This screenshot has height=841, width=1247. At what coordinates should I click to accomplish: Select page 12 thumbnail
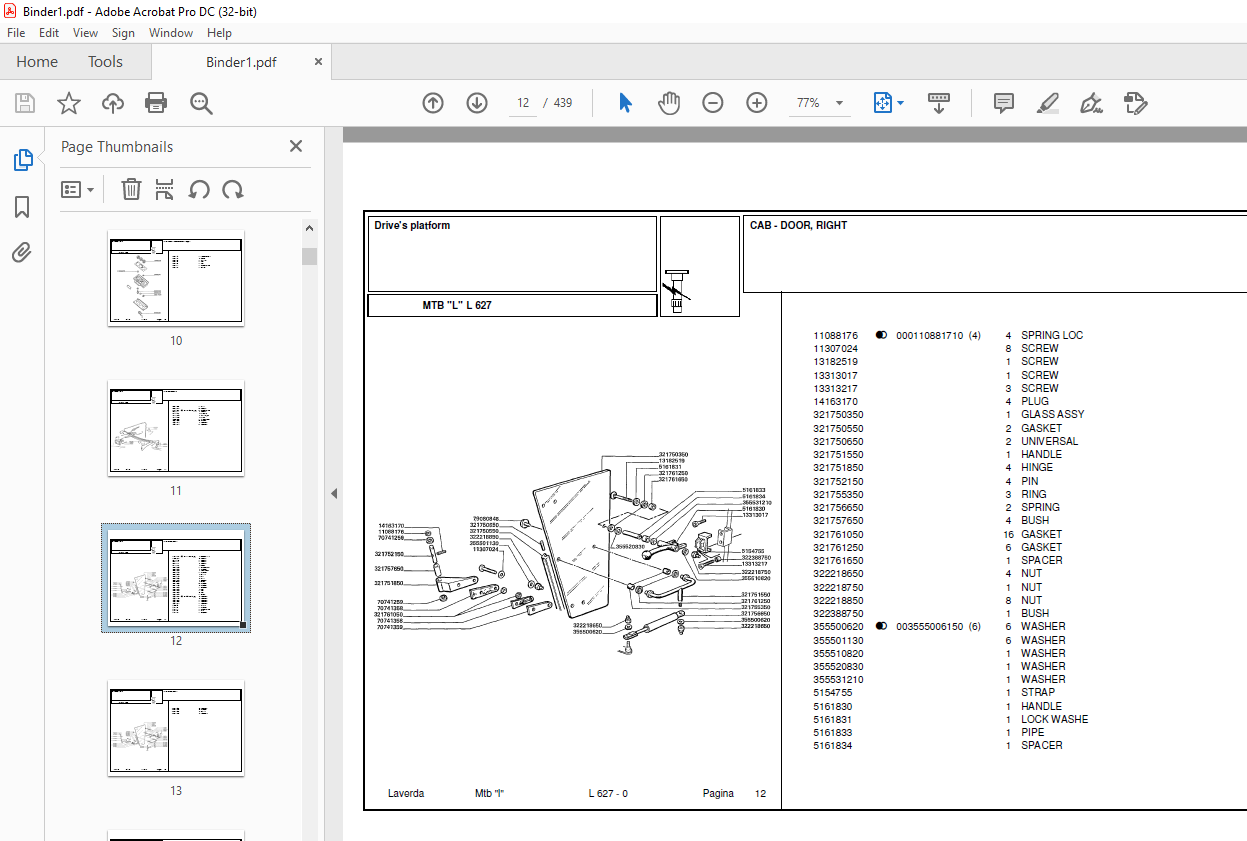[176, 578]
